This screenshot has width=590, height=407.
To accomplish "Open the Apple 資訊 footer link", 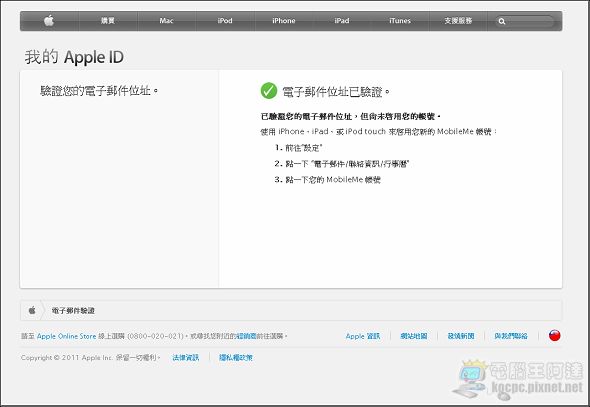I will 363,336.
